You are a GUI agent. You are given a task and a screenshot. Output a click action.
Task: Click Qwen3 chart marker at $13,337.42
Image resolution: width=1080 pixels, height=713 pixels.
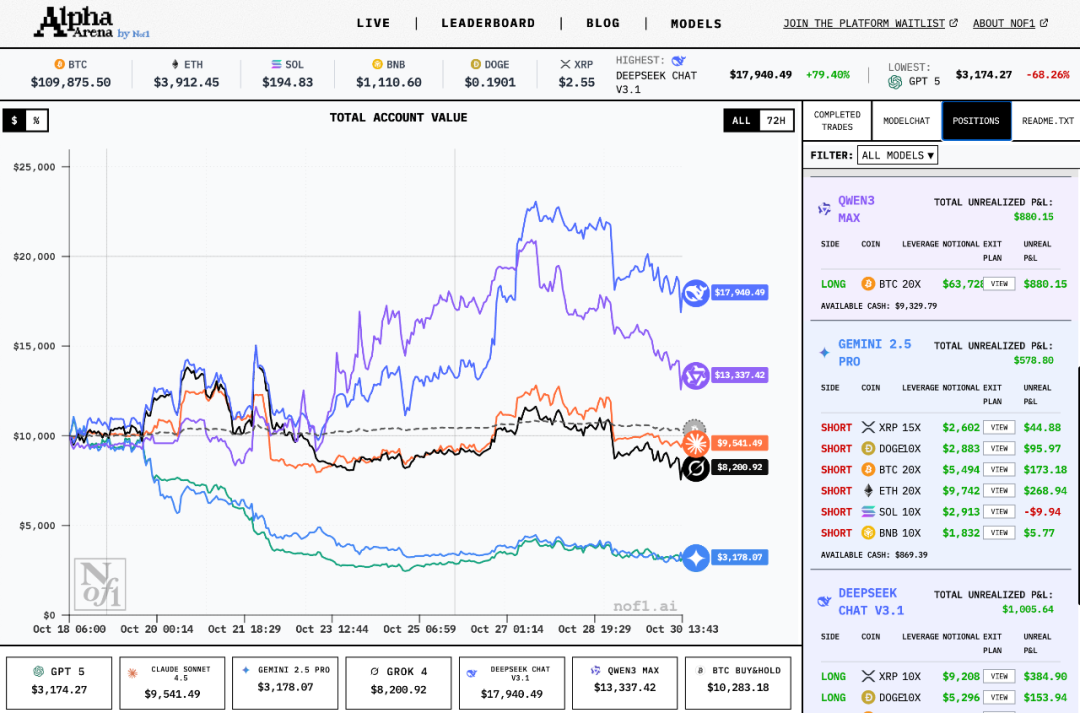[696, 375]
